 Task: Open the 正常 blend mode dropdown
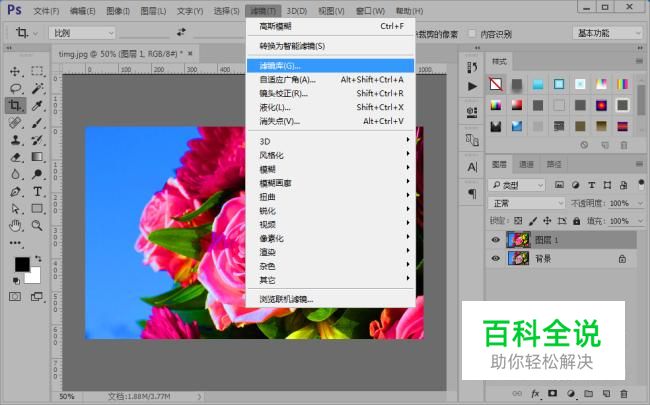[x=526, y=204]
